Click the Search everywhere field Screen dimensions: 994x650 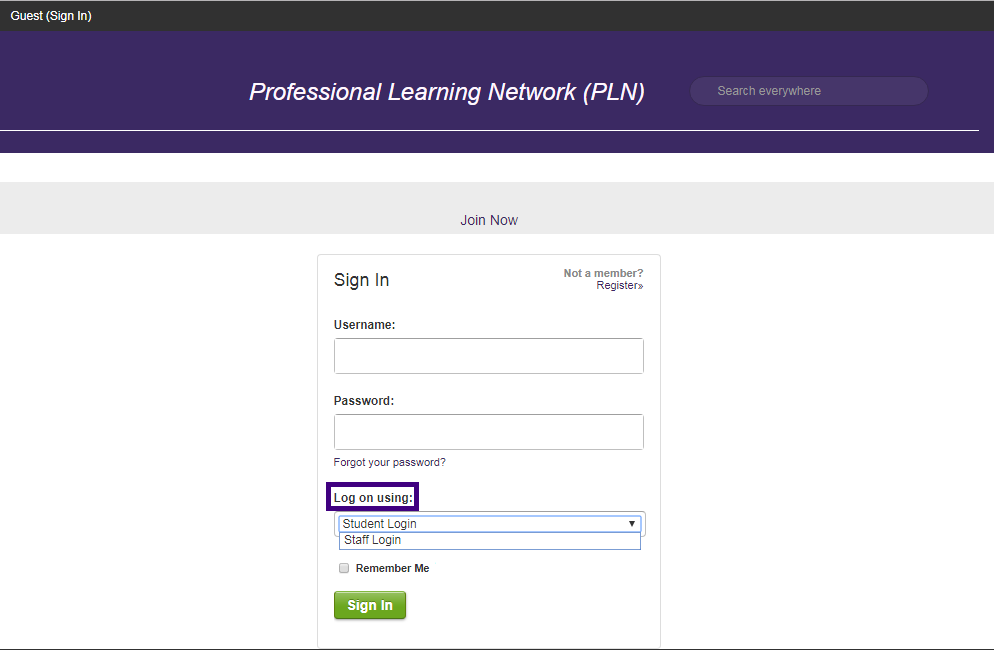pos(808,91)
